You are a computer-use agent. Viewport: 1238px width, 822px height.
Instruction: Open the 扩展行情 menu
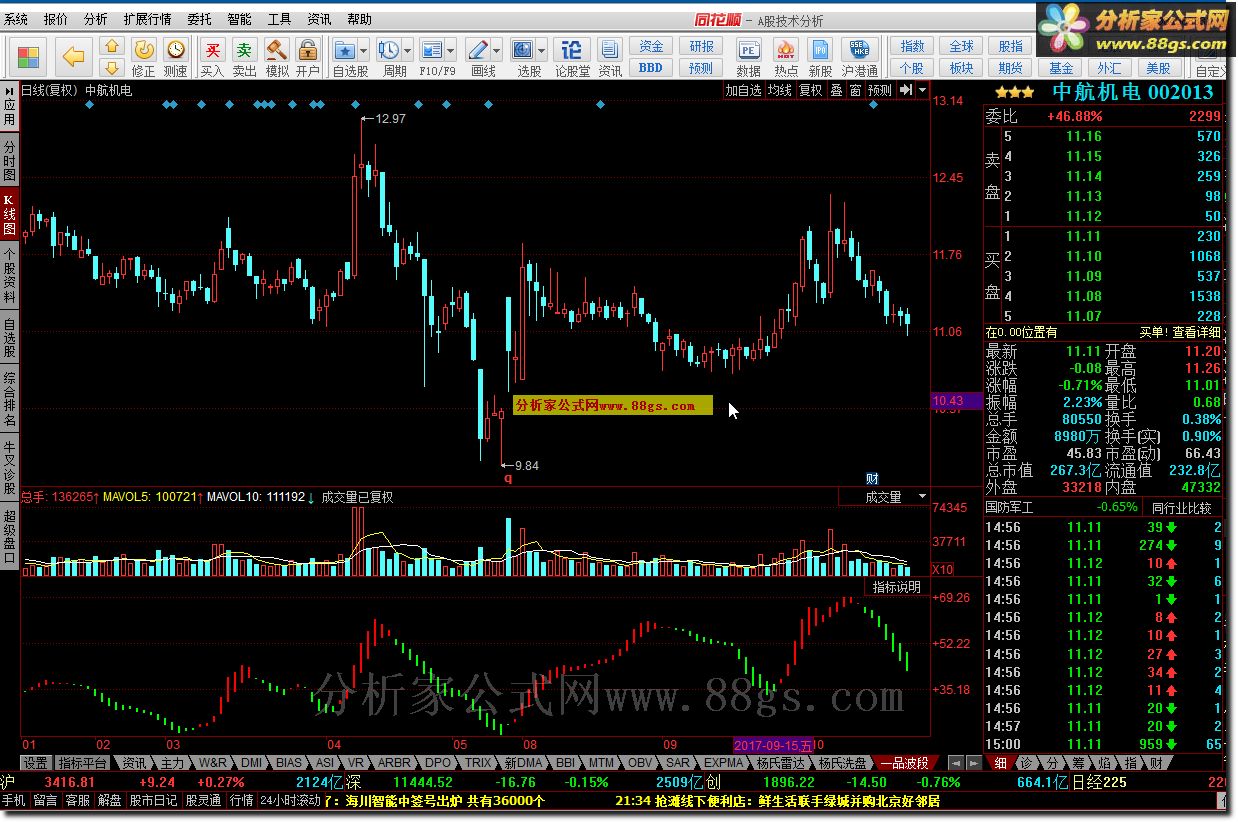click(x=147, y=19)
